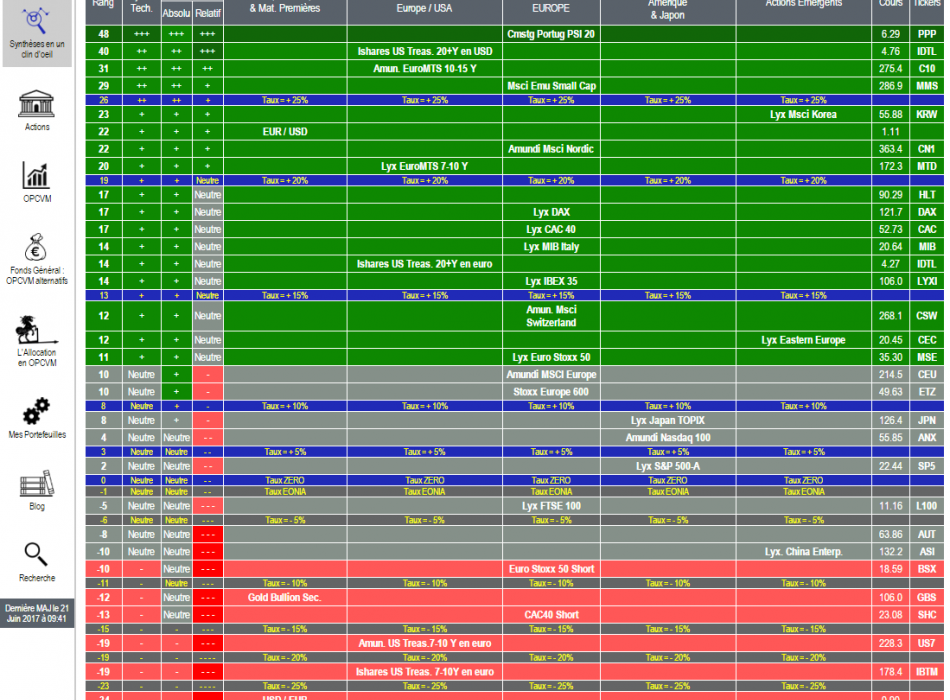The width and height of the screenshot is (950, 700).
Task: Open the OPCVM bar chart icon
Action: (36, 175)
